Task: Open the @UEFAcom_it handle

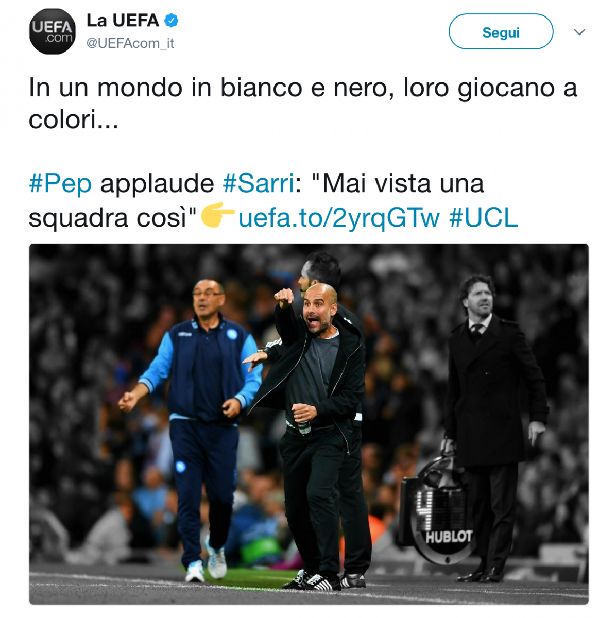Action: tap(130, 43)
